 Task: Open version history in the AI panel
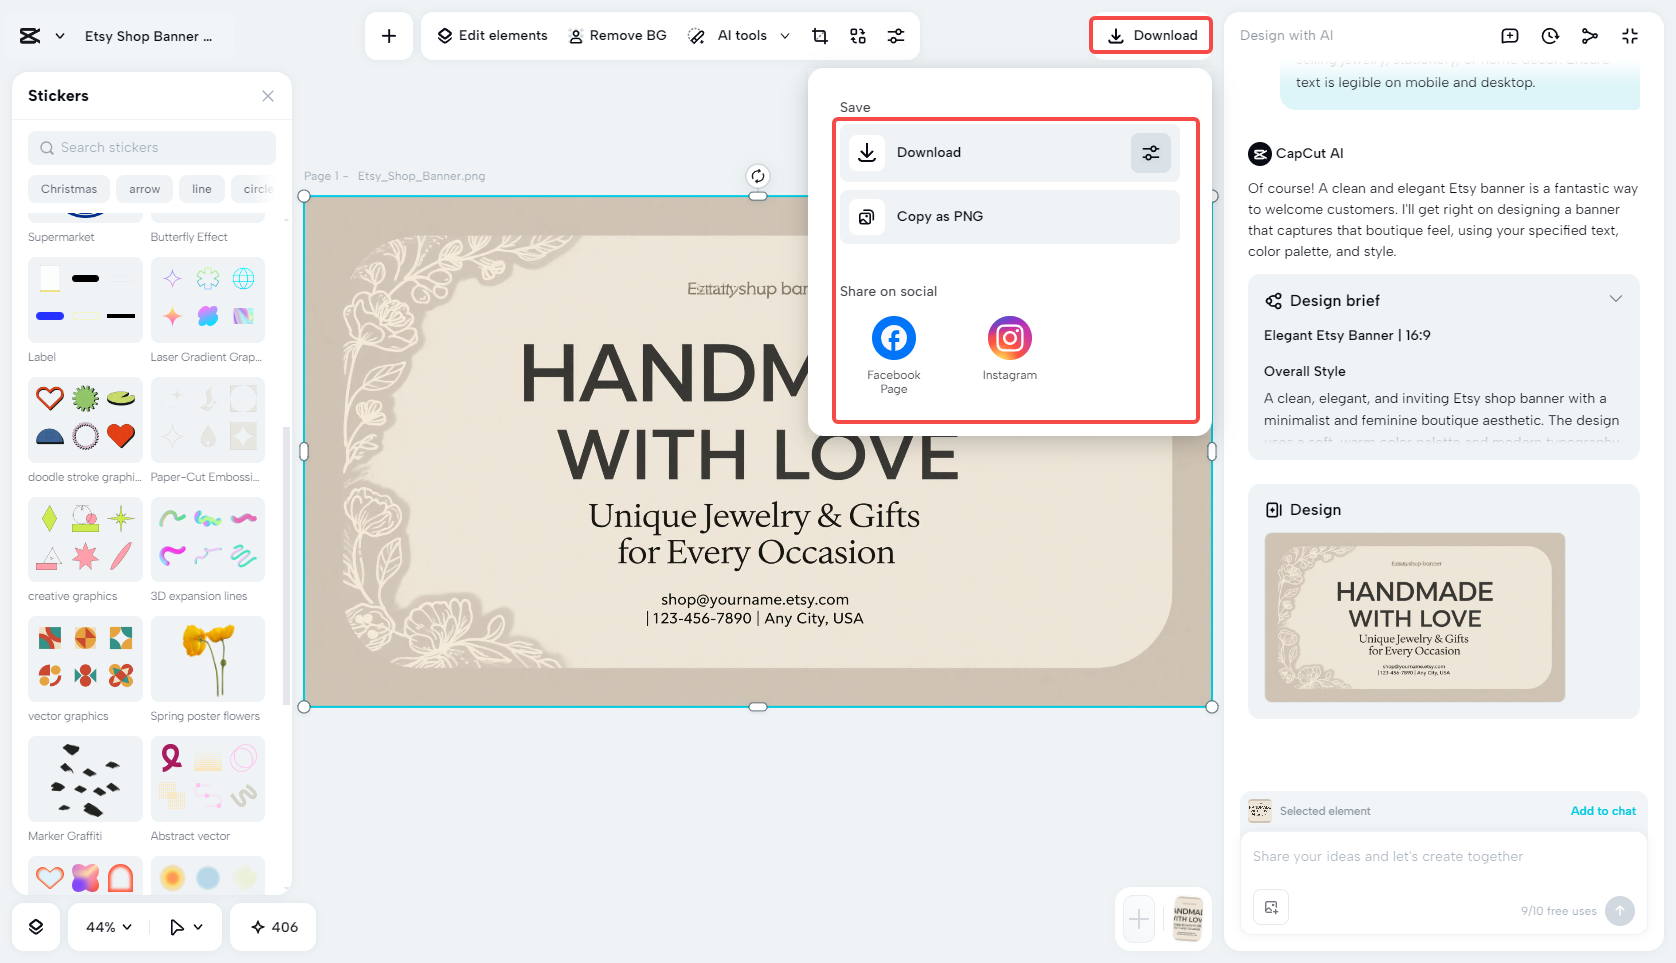pos(1550,35)
